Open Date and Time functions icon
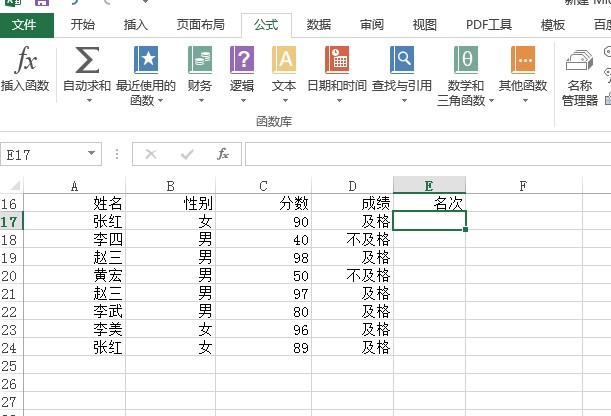 pyautogui.click(x=337, y=60)
